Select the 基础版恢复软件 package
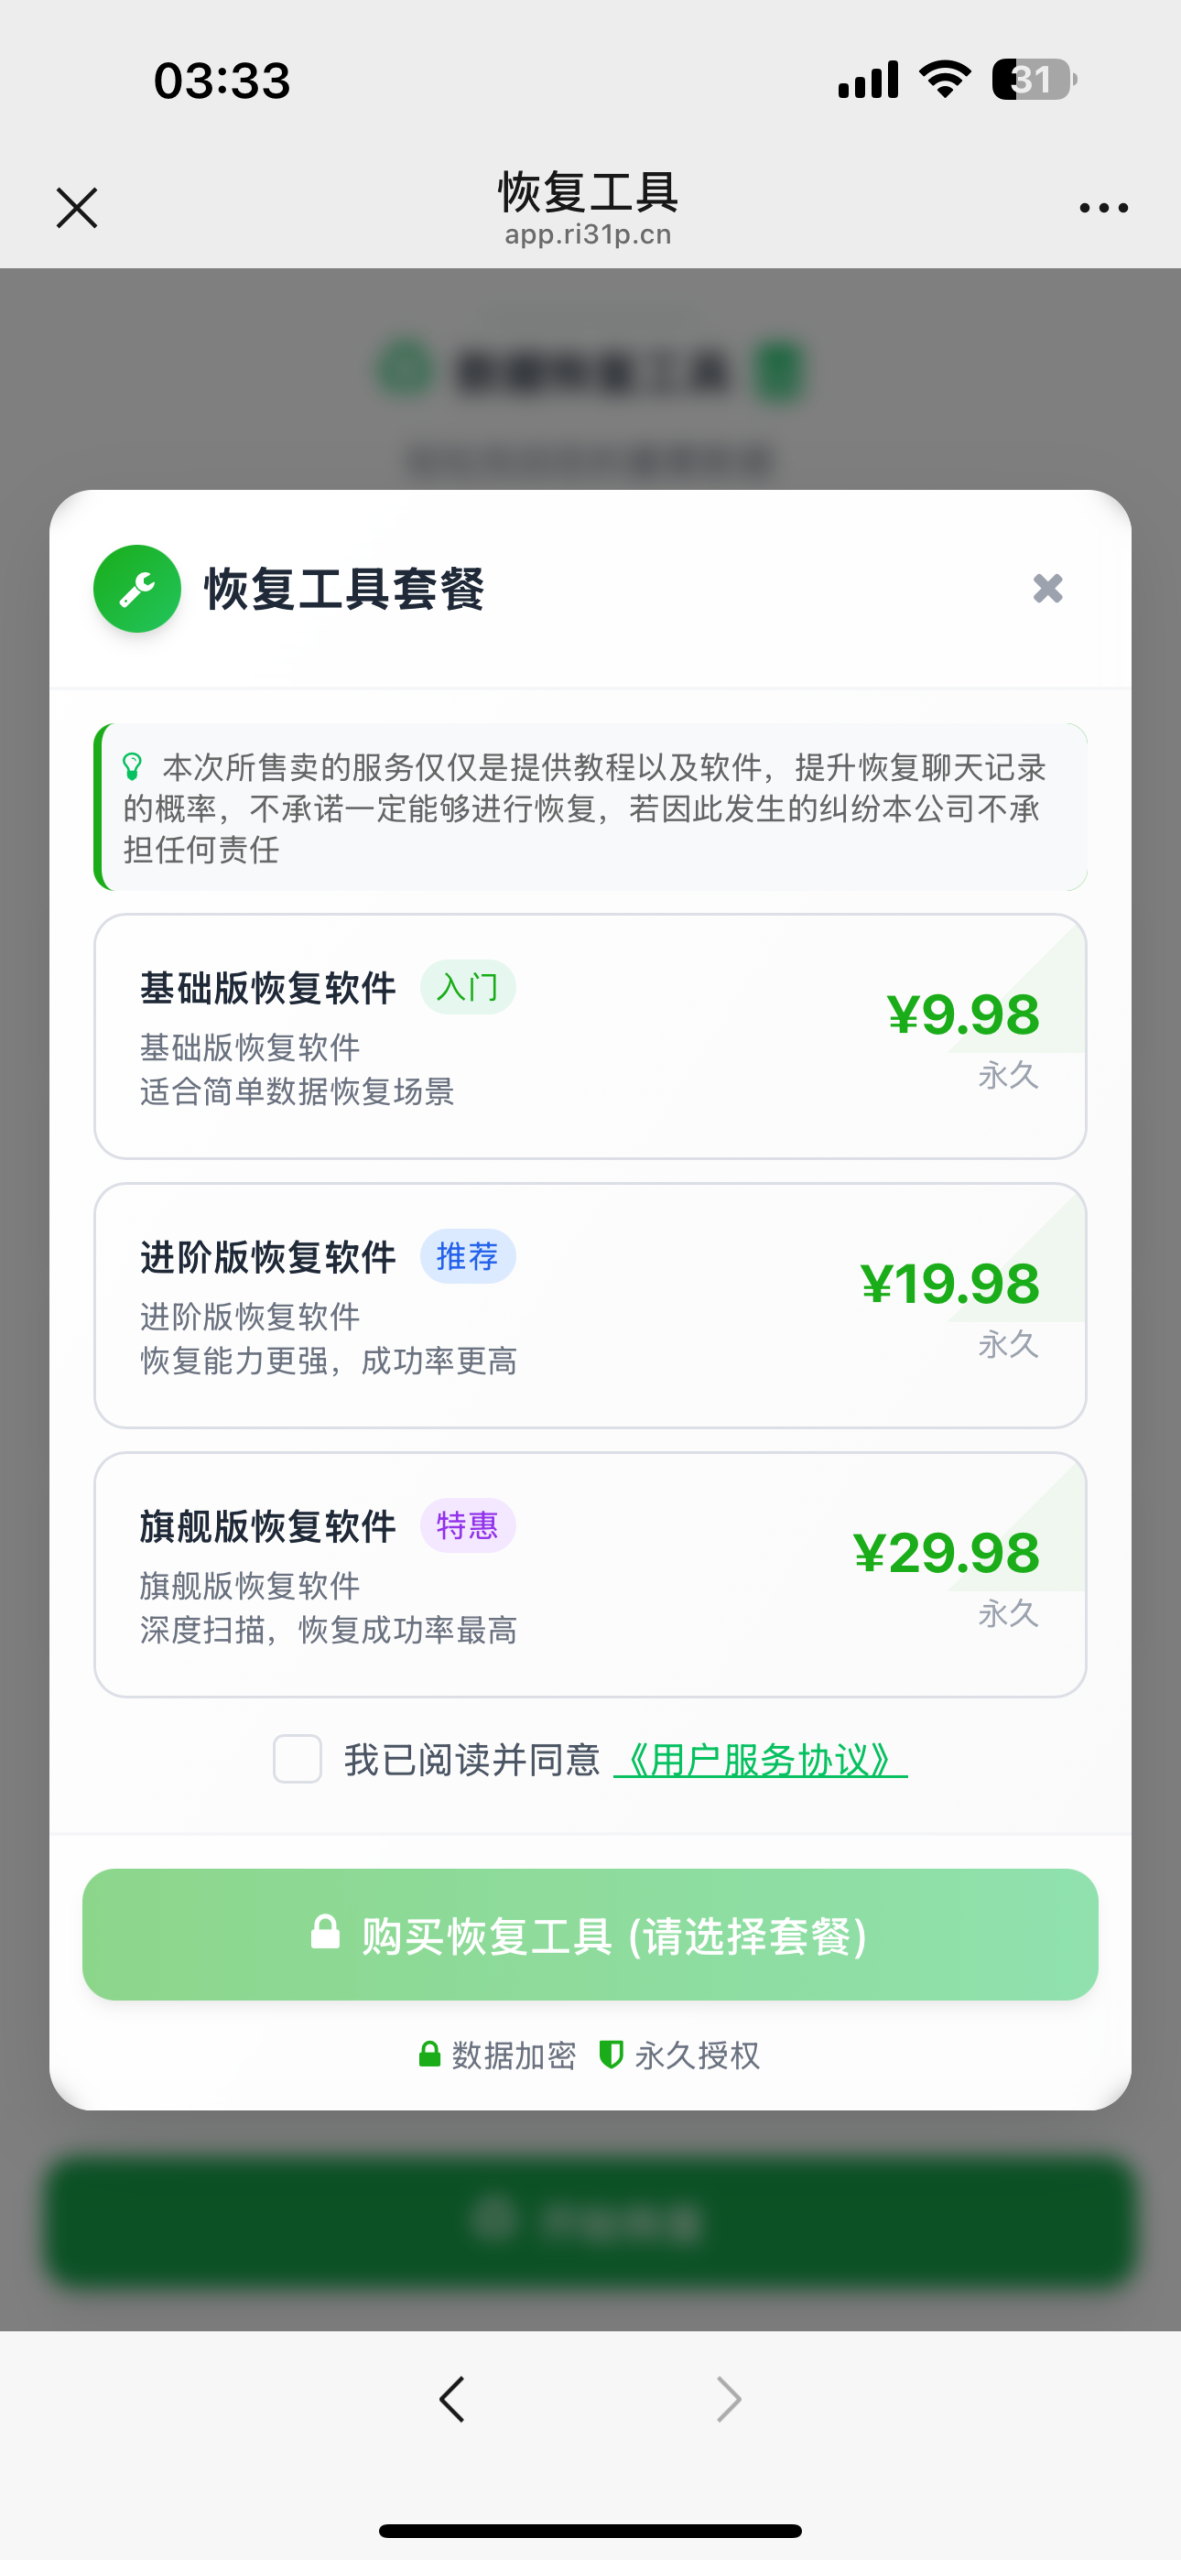 point(590,1036)
